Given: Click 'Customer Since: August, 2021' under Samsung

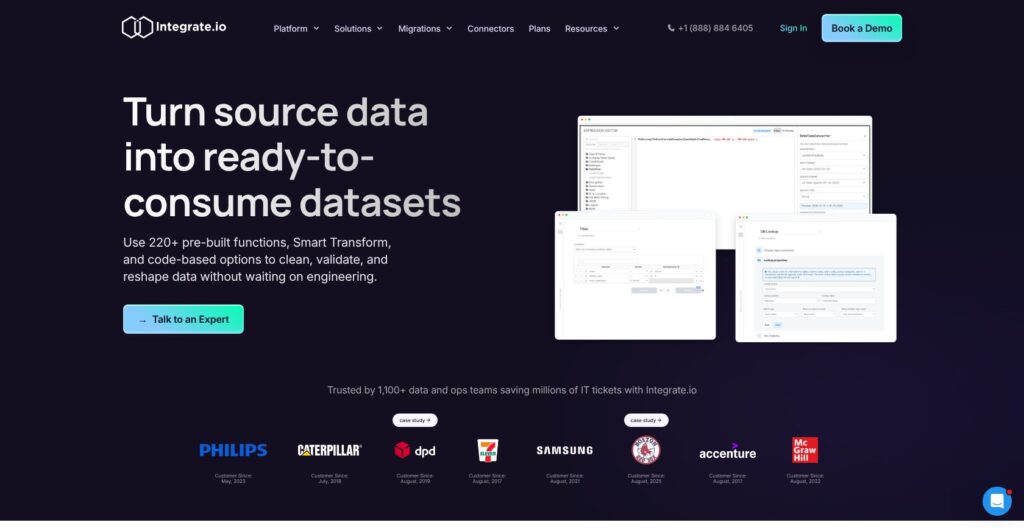Looking at the screenshot, I should (564, 478).
